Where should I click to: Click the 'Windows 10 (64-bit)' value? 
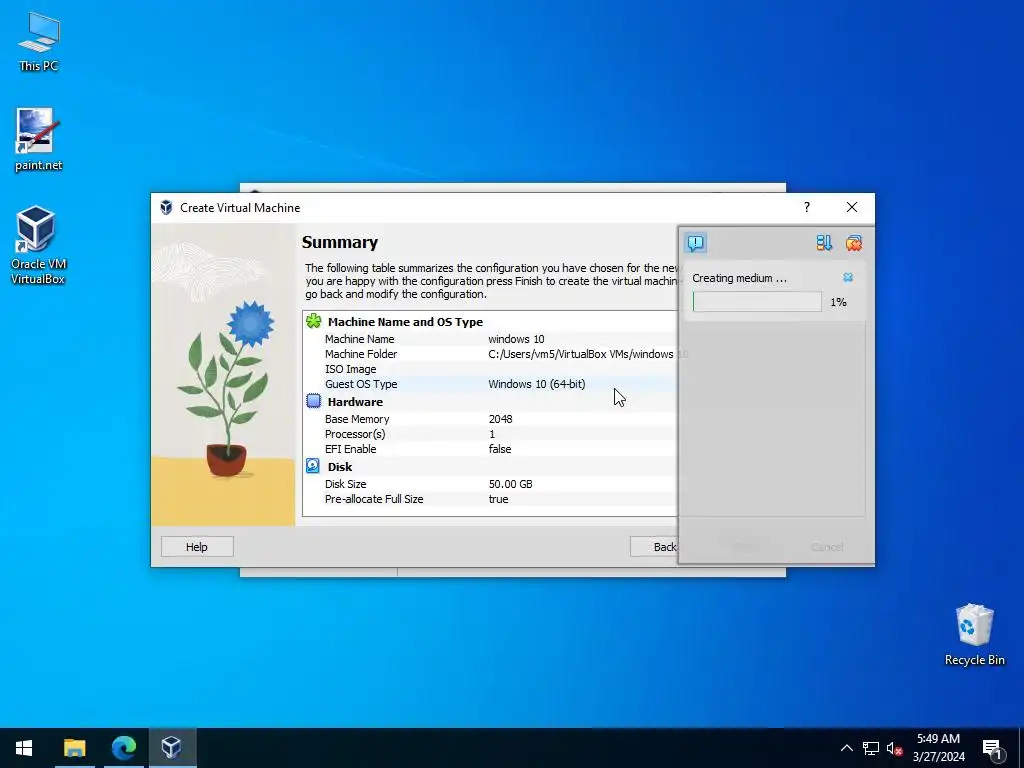(x=537, y=384)
